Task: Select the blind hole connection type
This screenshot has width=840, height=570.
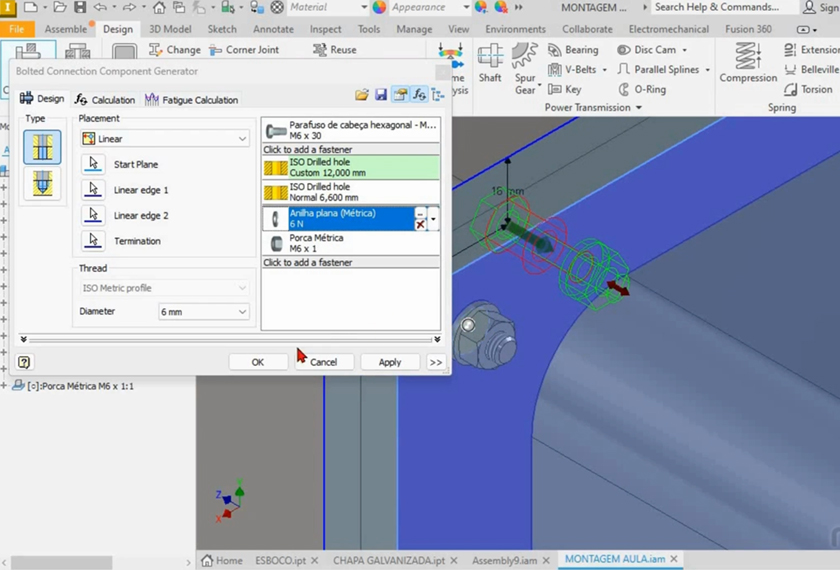Action: pyautogui.click(x=42, y=183)
